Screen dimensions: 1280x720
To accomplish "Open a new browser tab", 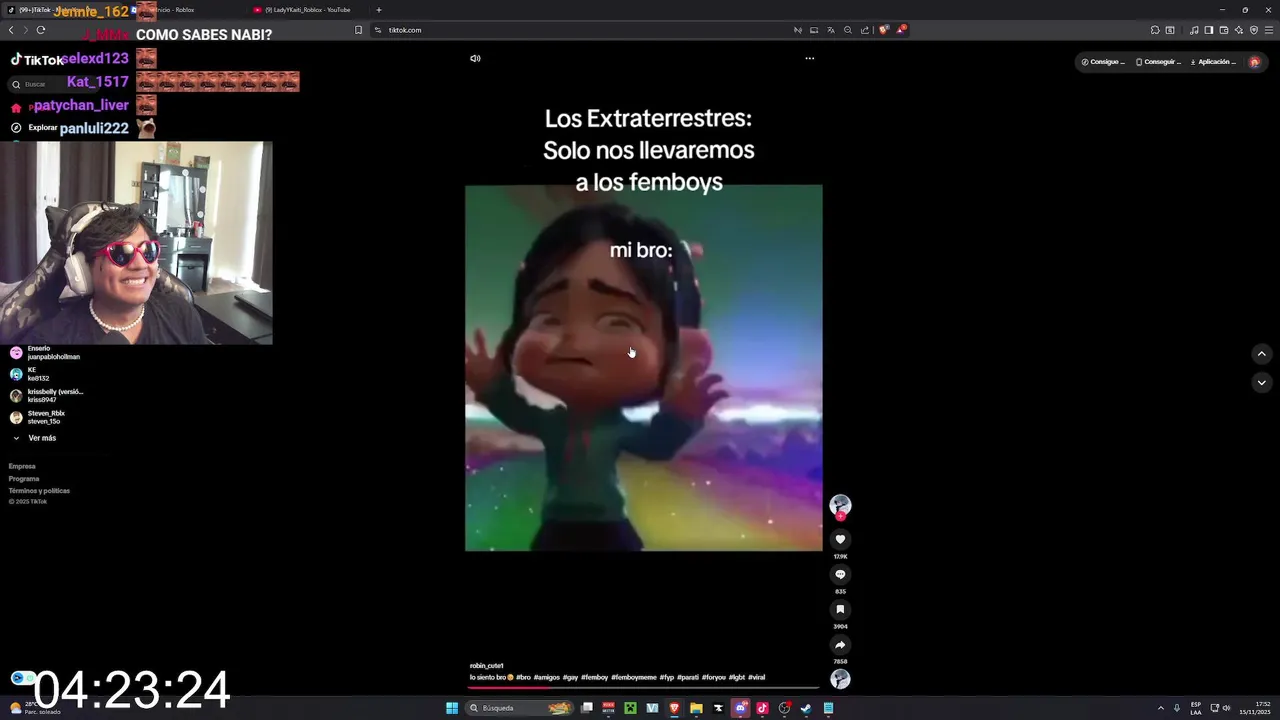I will 379,10.
